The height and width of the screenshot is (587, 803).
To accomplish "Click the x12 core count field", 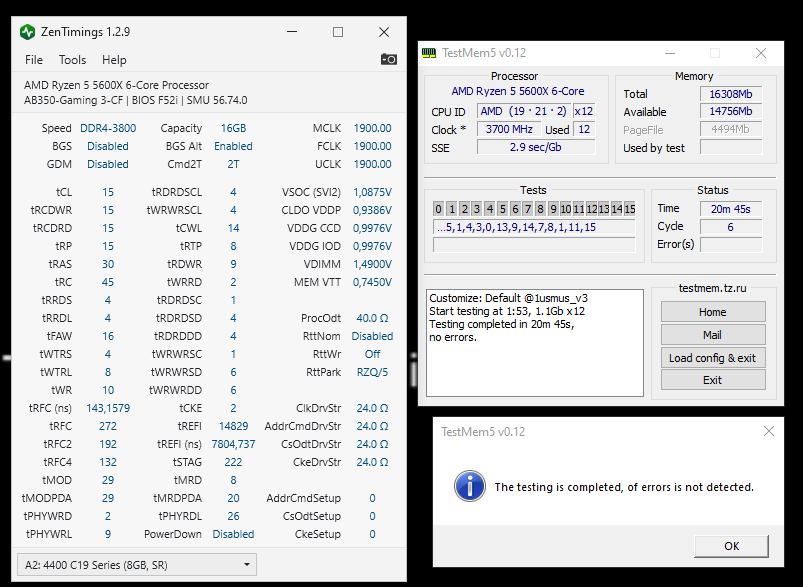I will [584, 111].
